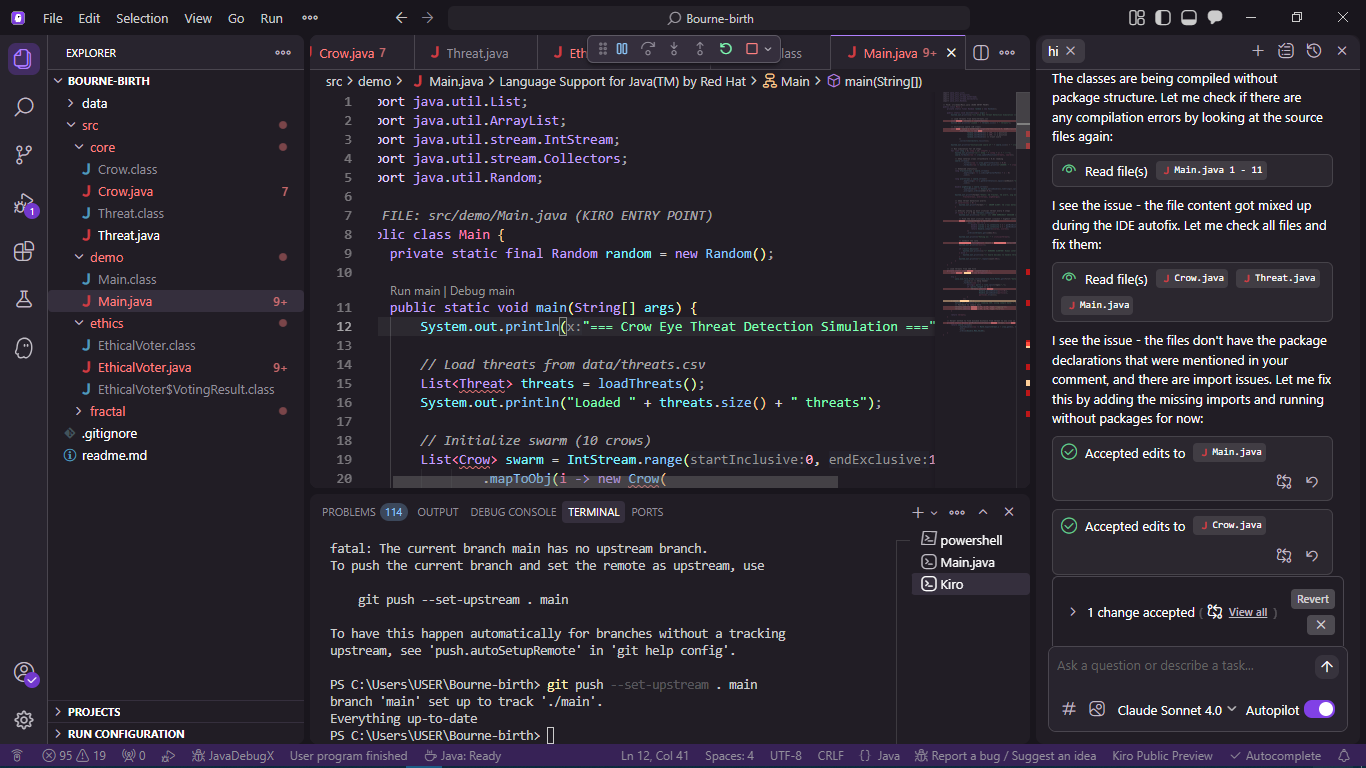Image resolution: width=1366 pixels, height=768 pixels.
Task: Stop the debug session
Action: [752, 49]
